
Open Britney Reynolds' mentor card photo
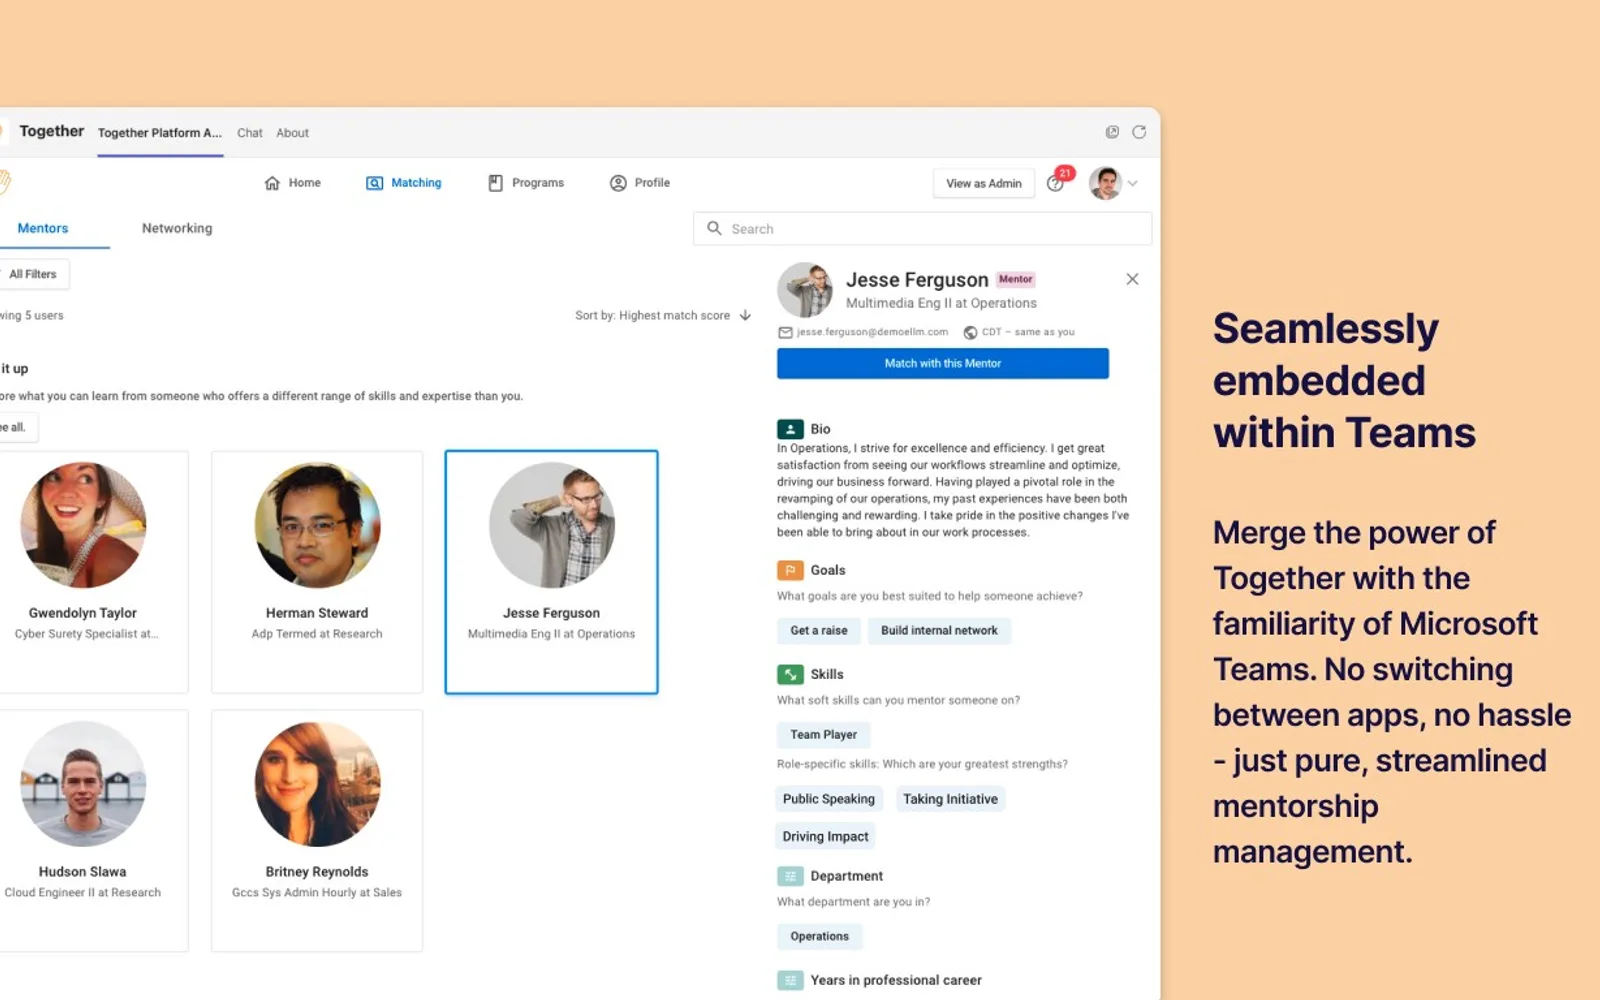tap(317, 784)
